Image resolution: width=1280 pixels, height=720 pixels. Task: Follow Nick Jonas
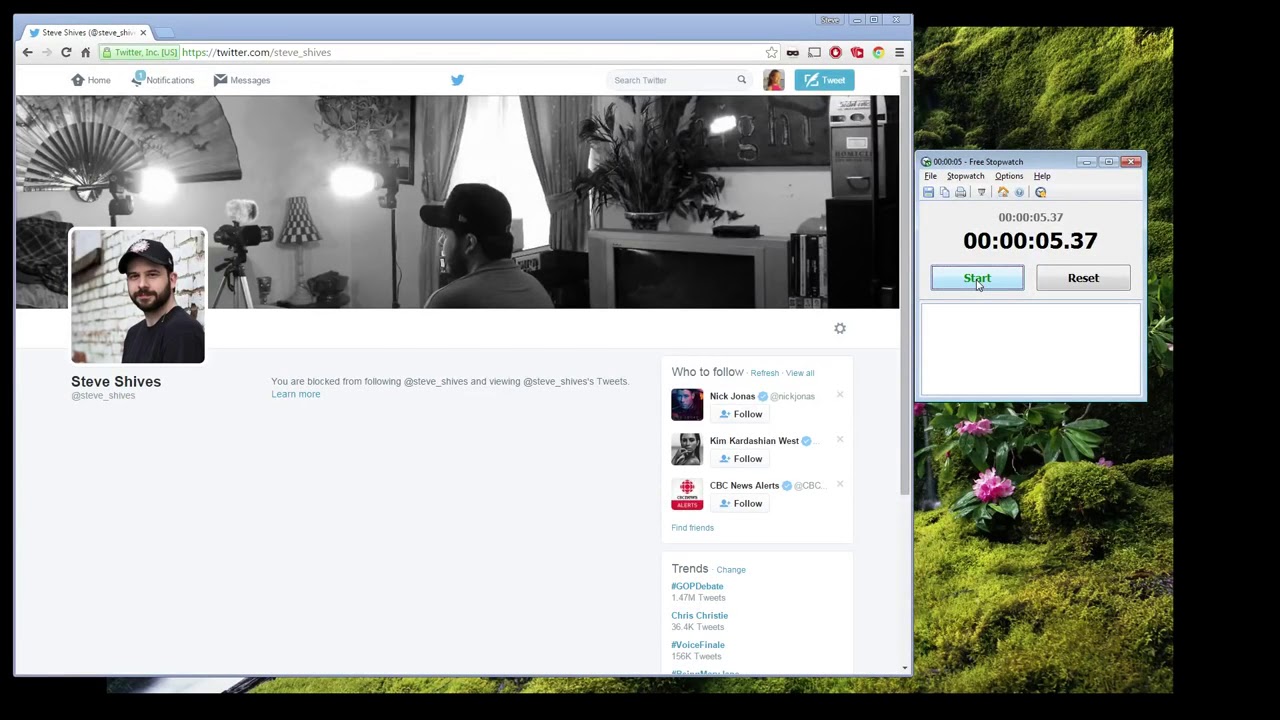[x=740, y=414]
